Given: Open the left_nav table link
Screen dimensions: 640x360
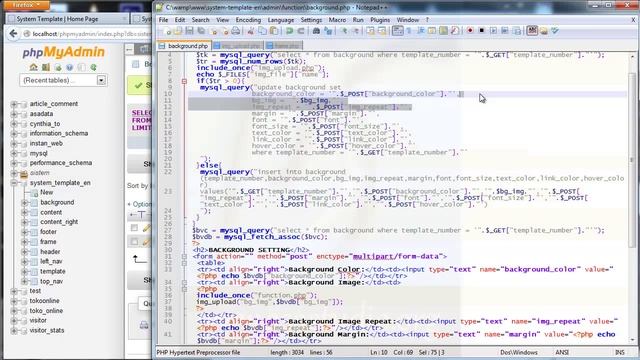Looking at the screenshot, I should pos(51,261).
